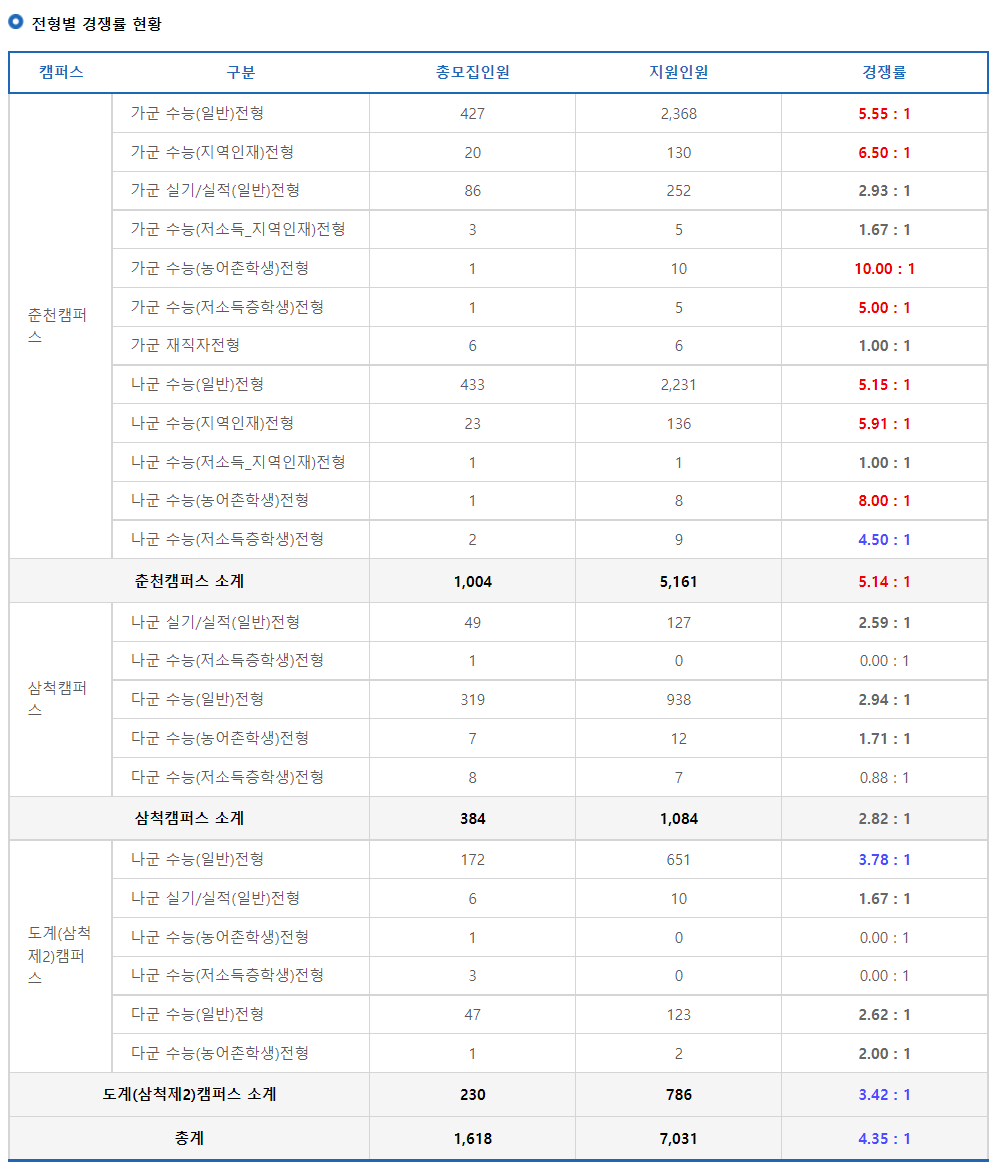999x1176 pixels.
Task: Select the 총모집인원 column header
Action: pos(472,72)
